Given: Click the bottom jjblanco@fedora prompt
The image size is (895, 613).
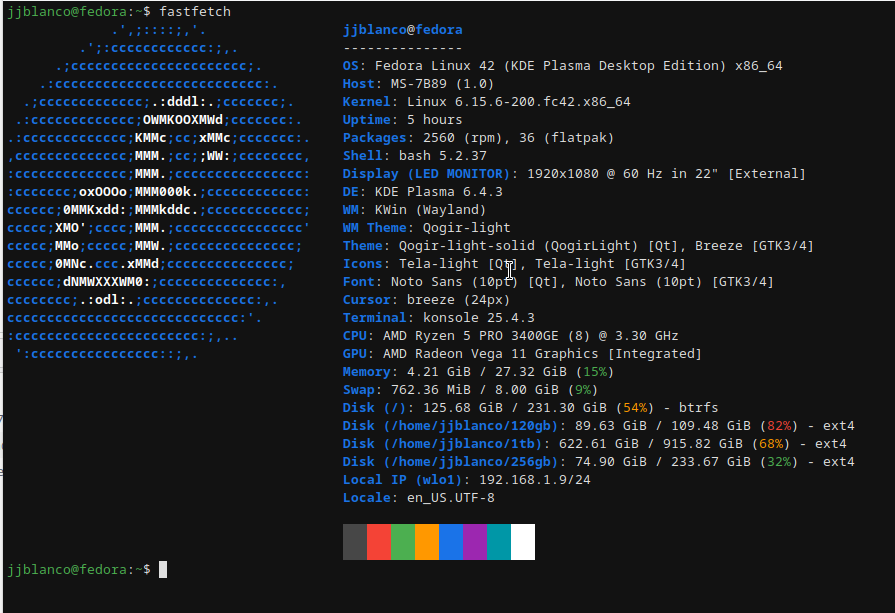Looking at the screenshot, I should [79, 569].
